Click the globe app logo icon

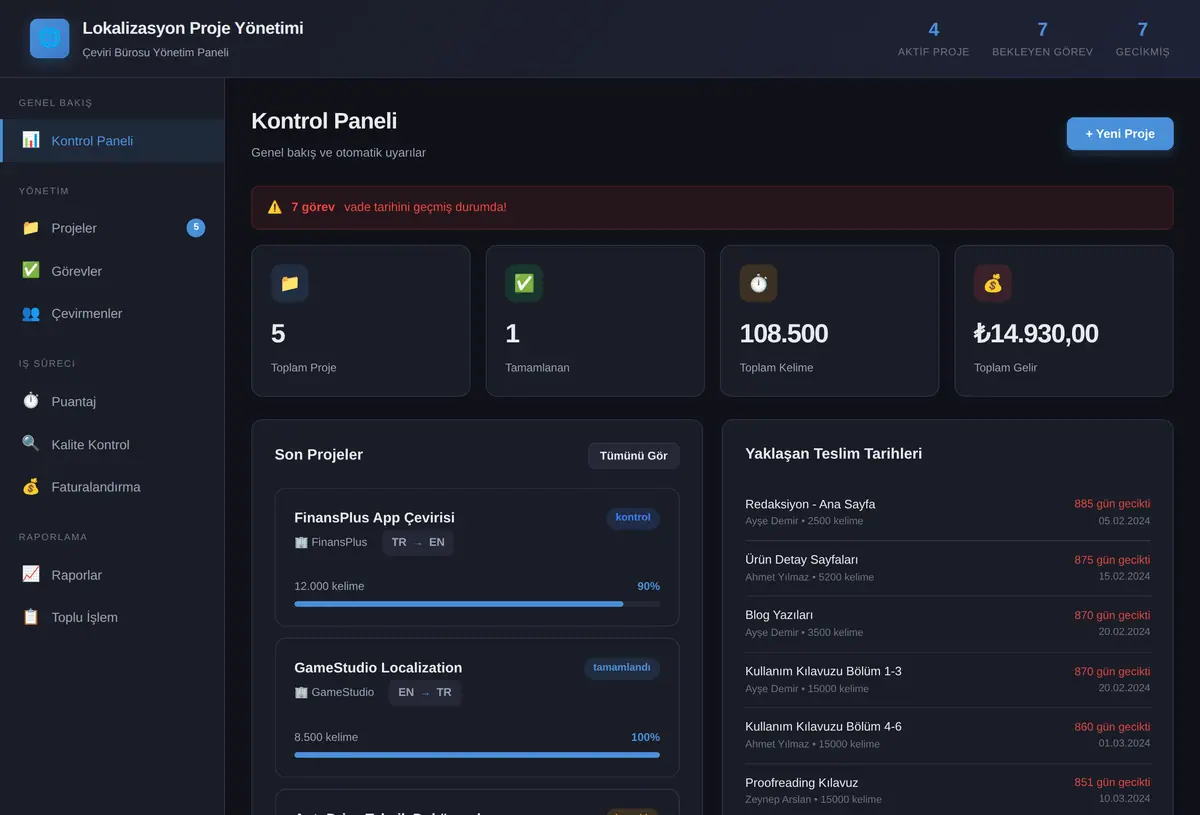coord(50,38)
